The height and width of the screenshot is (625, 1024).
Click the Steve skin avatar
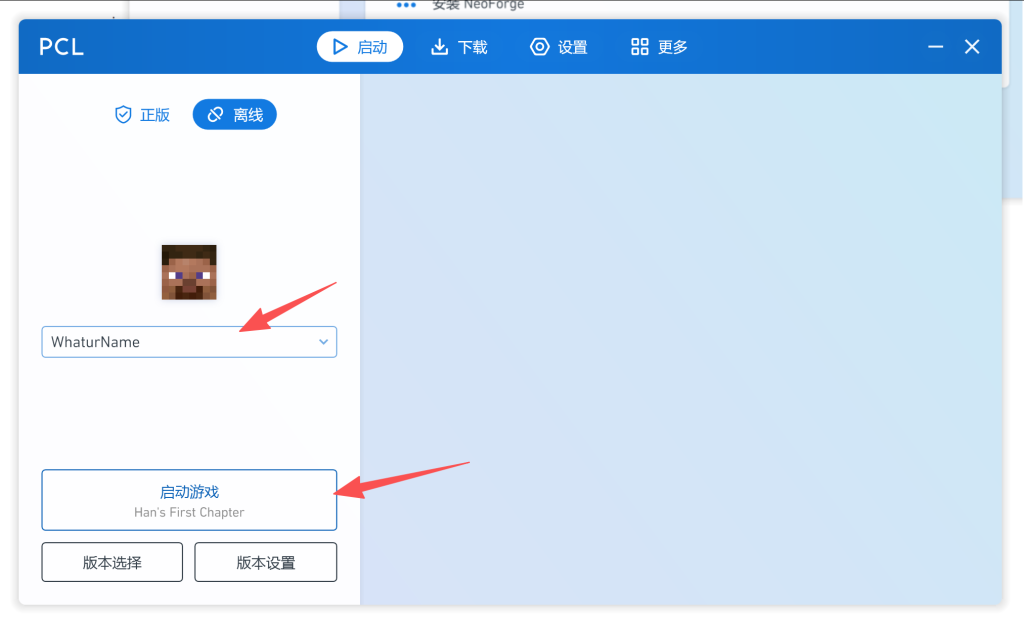189,272
